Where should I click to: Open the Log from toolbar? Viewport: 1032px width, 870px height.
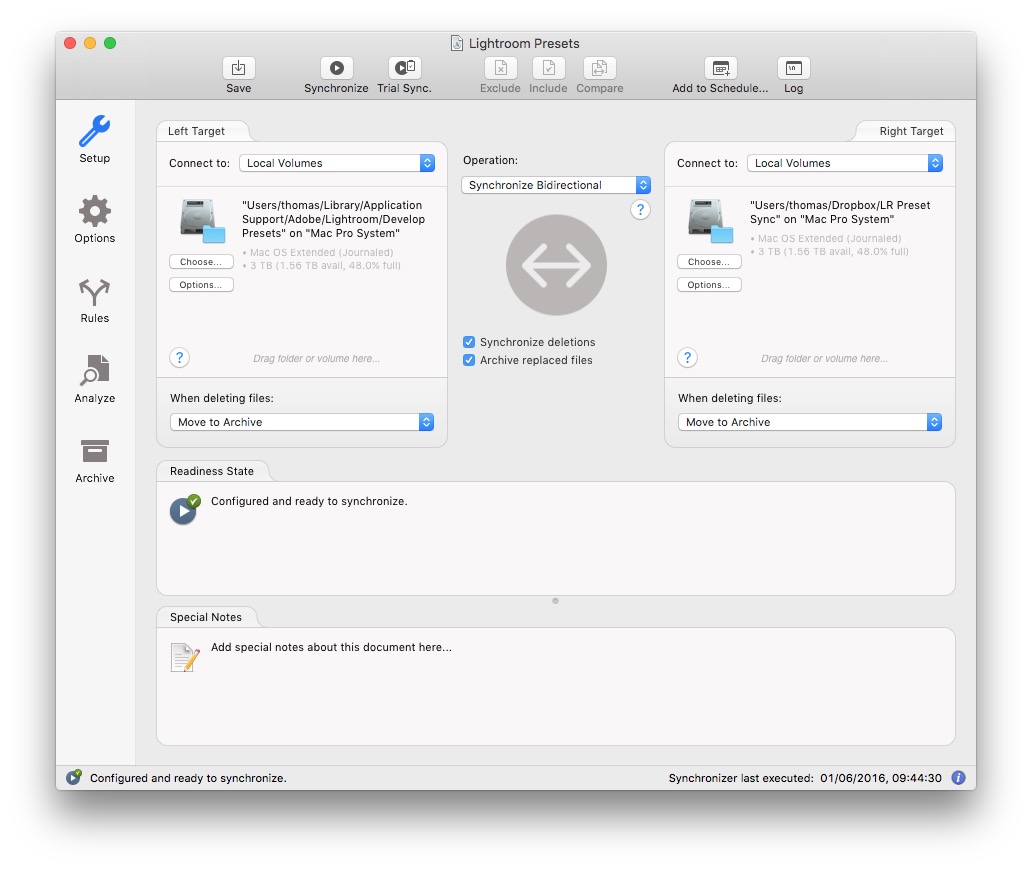pos(793,68)
